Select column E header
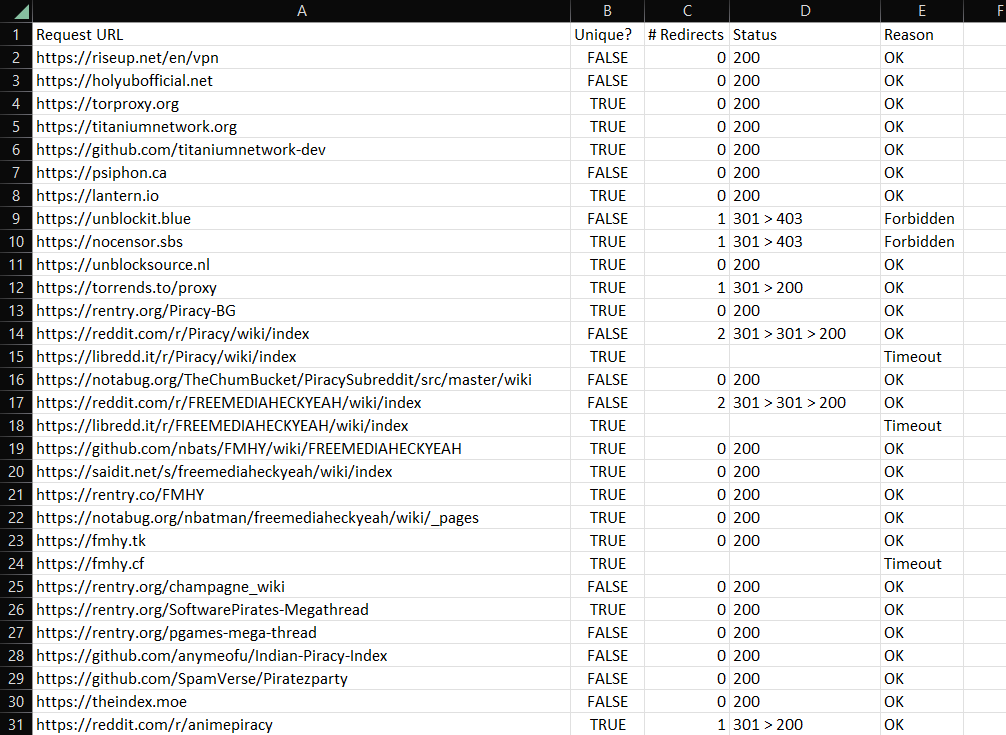 point(921,11)
